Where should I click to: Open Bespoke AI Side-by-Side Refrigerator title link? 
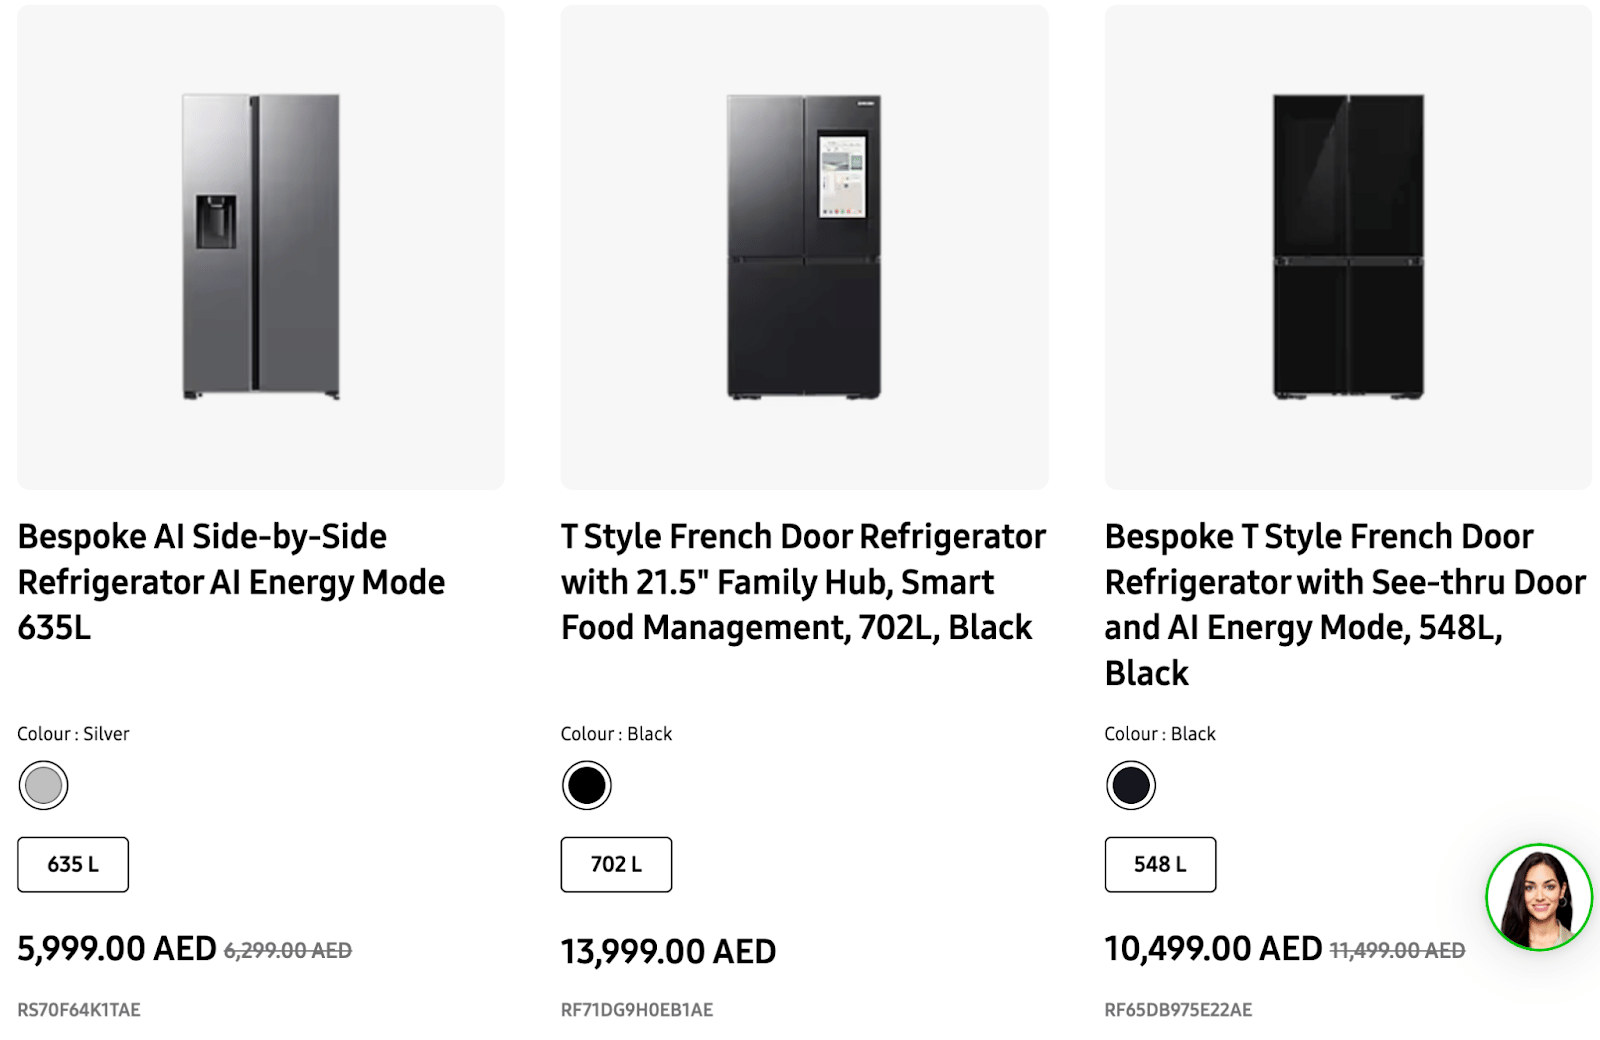coord(231,582)
